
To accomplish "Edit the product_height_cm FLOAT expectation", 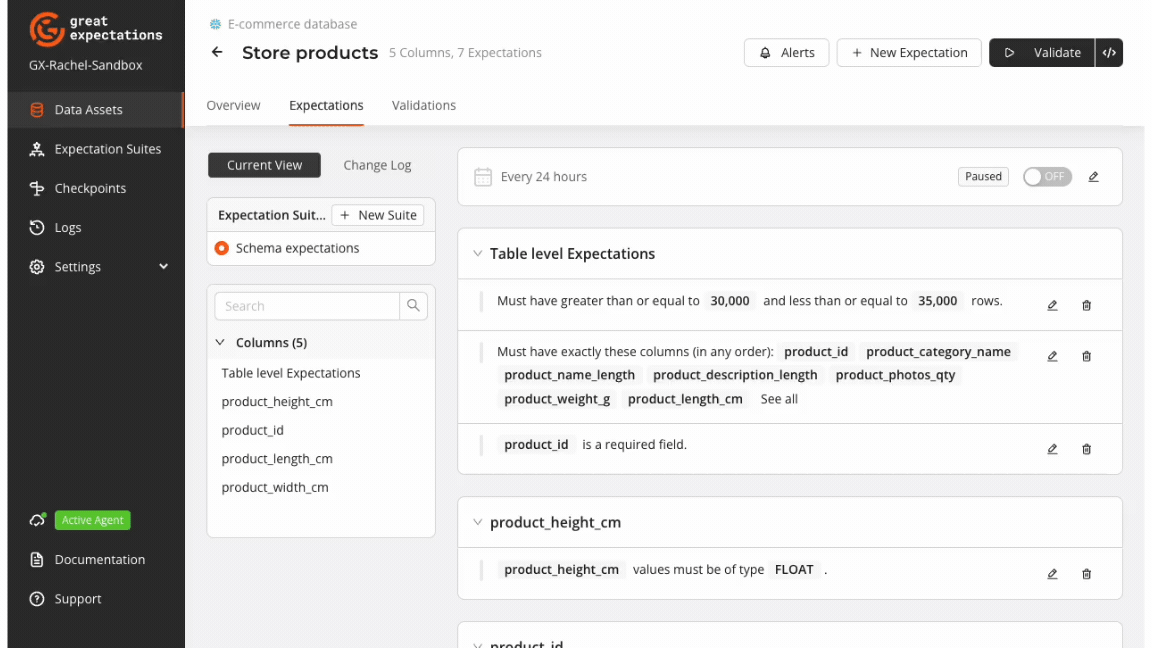I will 1052,573.
